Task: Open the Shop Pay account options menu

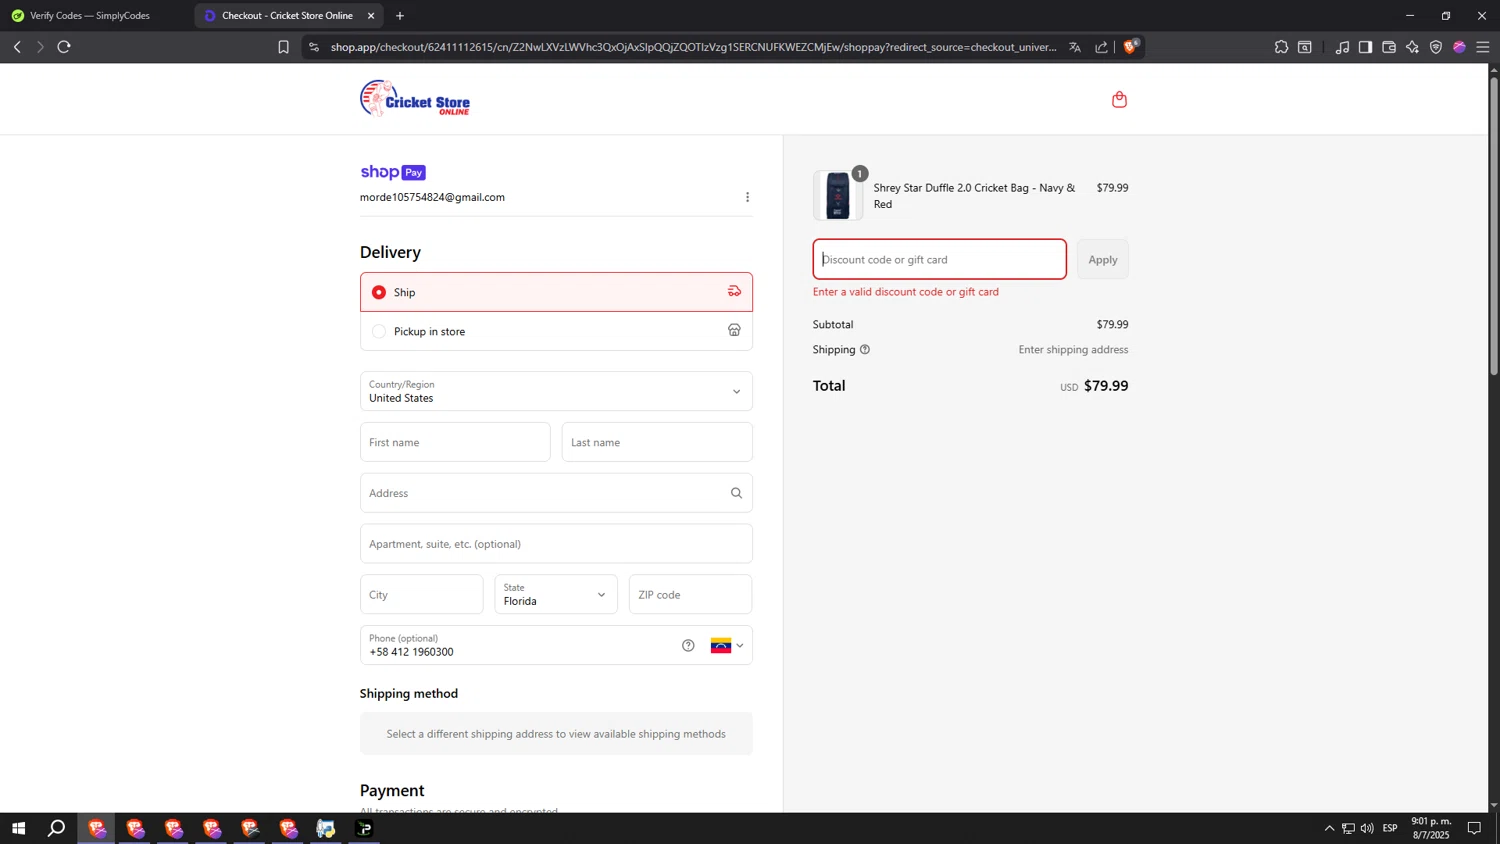Action: click(x=747, y=197)
